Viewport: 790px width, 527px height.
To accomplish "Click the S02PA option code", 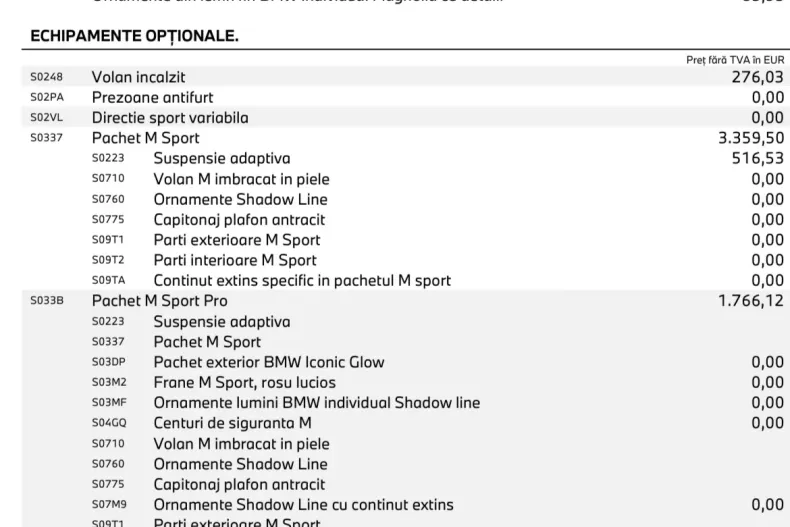I will click(x=47, y=97).
